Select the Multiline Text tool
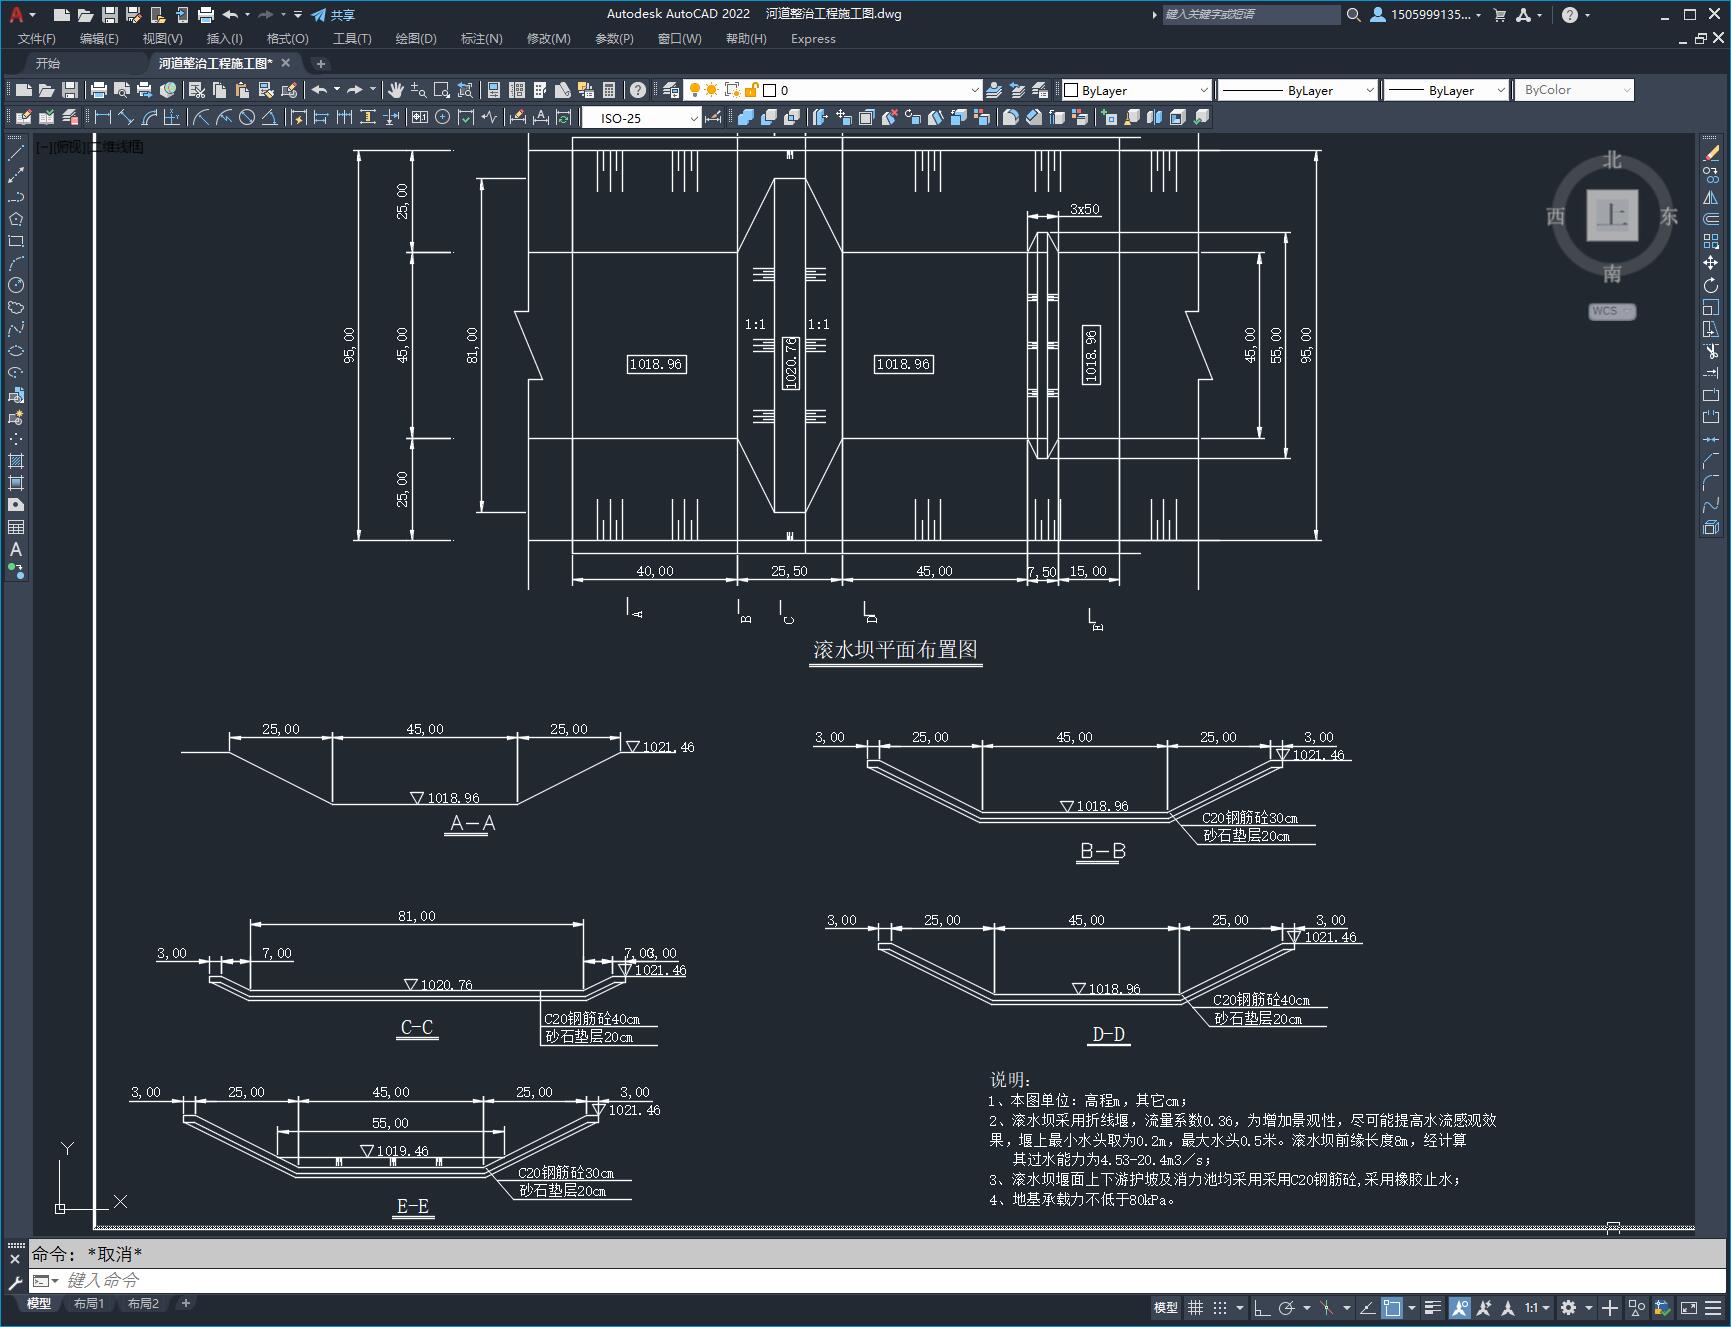Image resolution: width=1731 pixels, height=1327 pixels. coord(16,549)
